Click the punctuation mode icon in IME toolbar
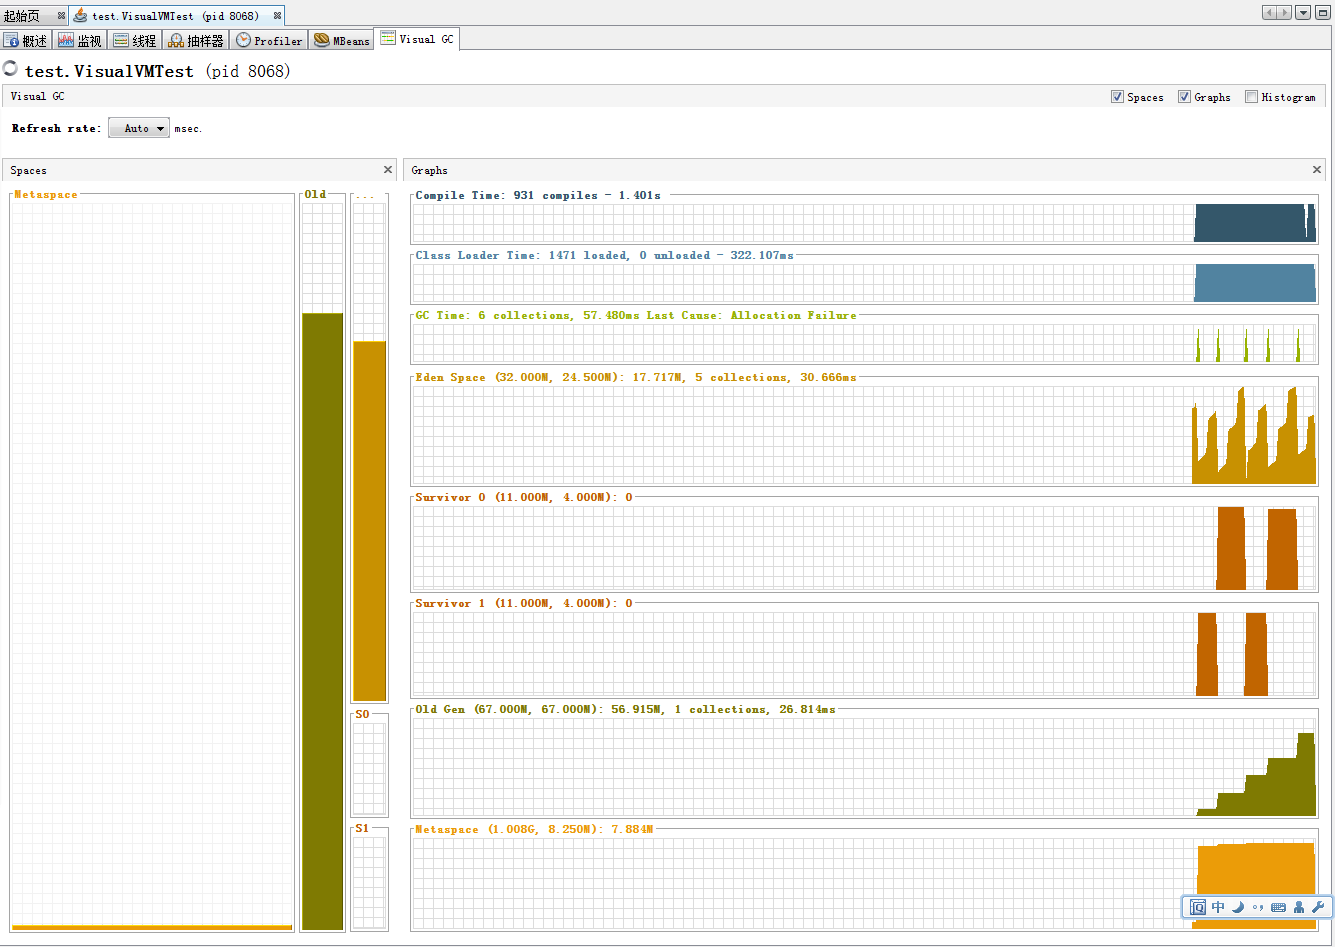 tap(1258, 907)
